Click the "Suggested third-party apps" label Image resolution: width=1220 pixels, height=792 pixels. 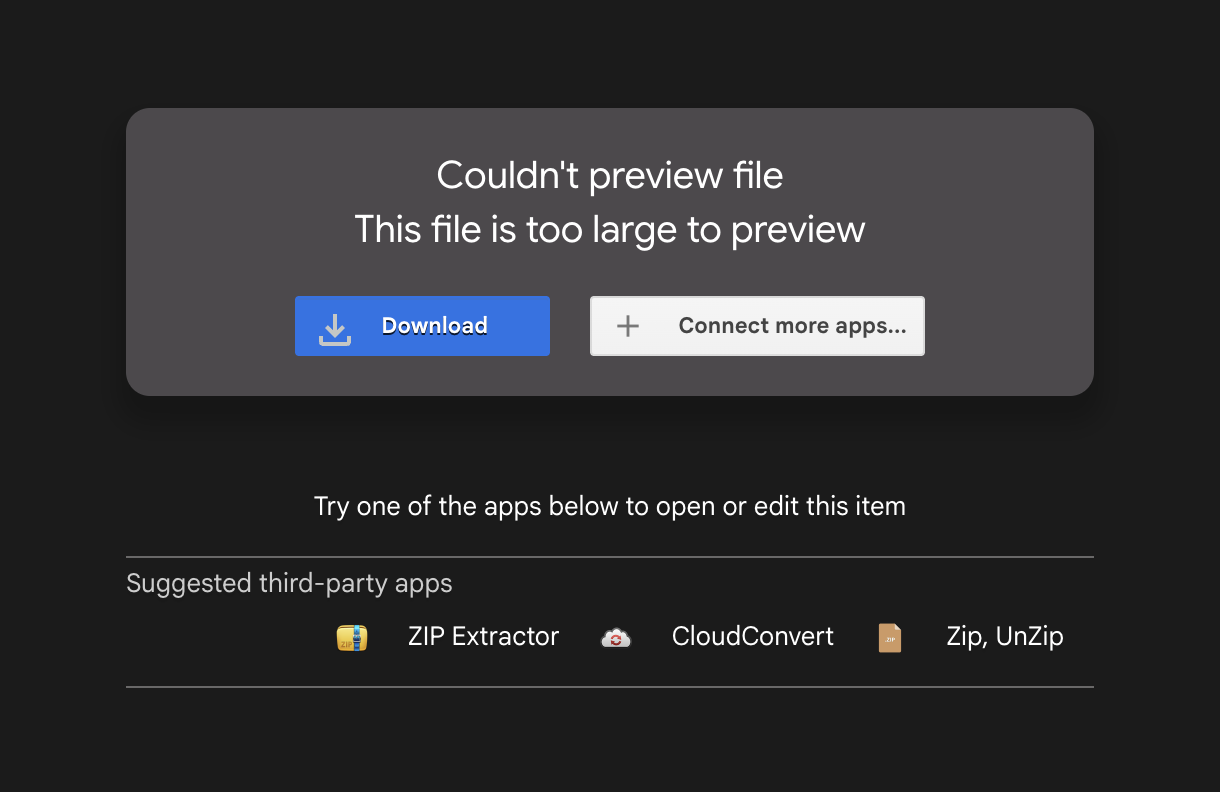(x=289, y=583)
